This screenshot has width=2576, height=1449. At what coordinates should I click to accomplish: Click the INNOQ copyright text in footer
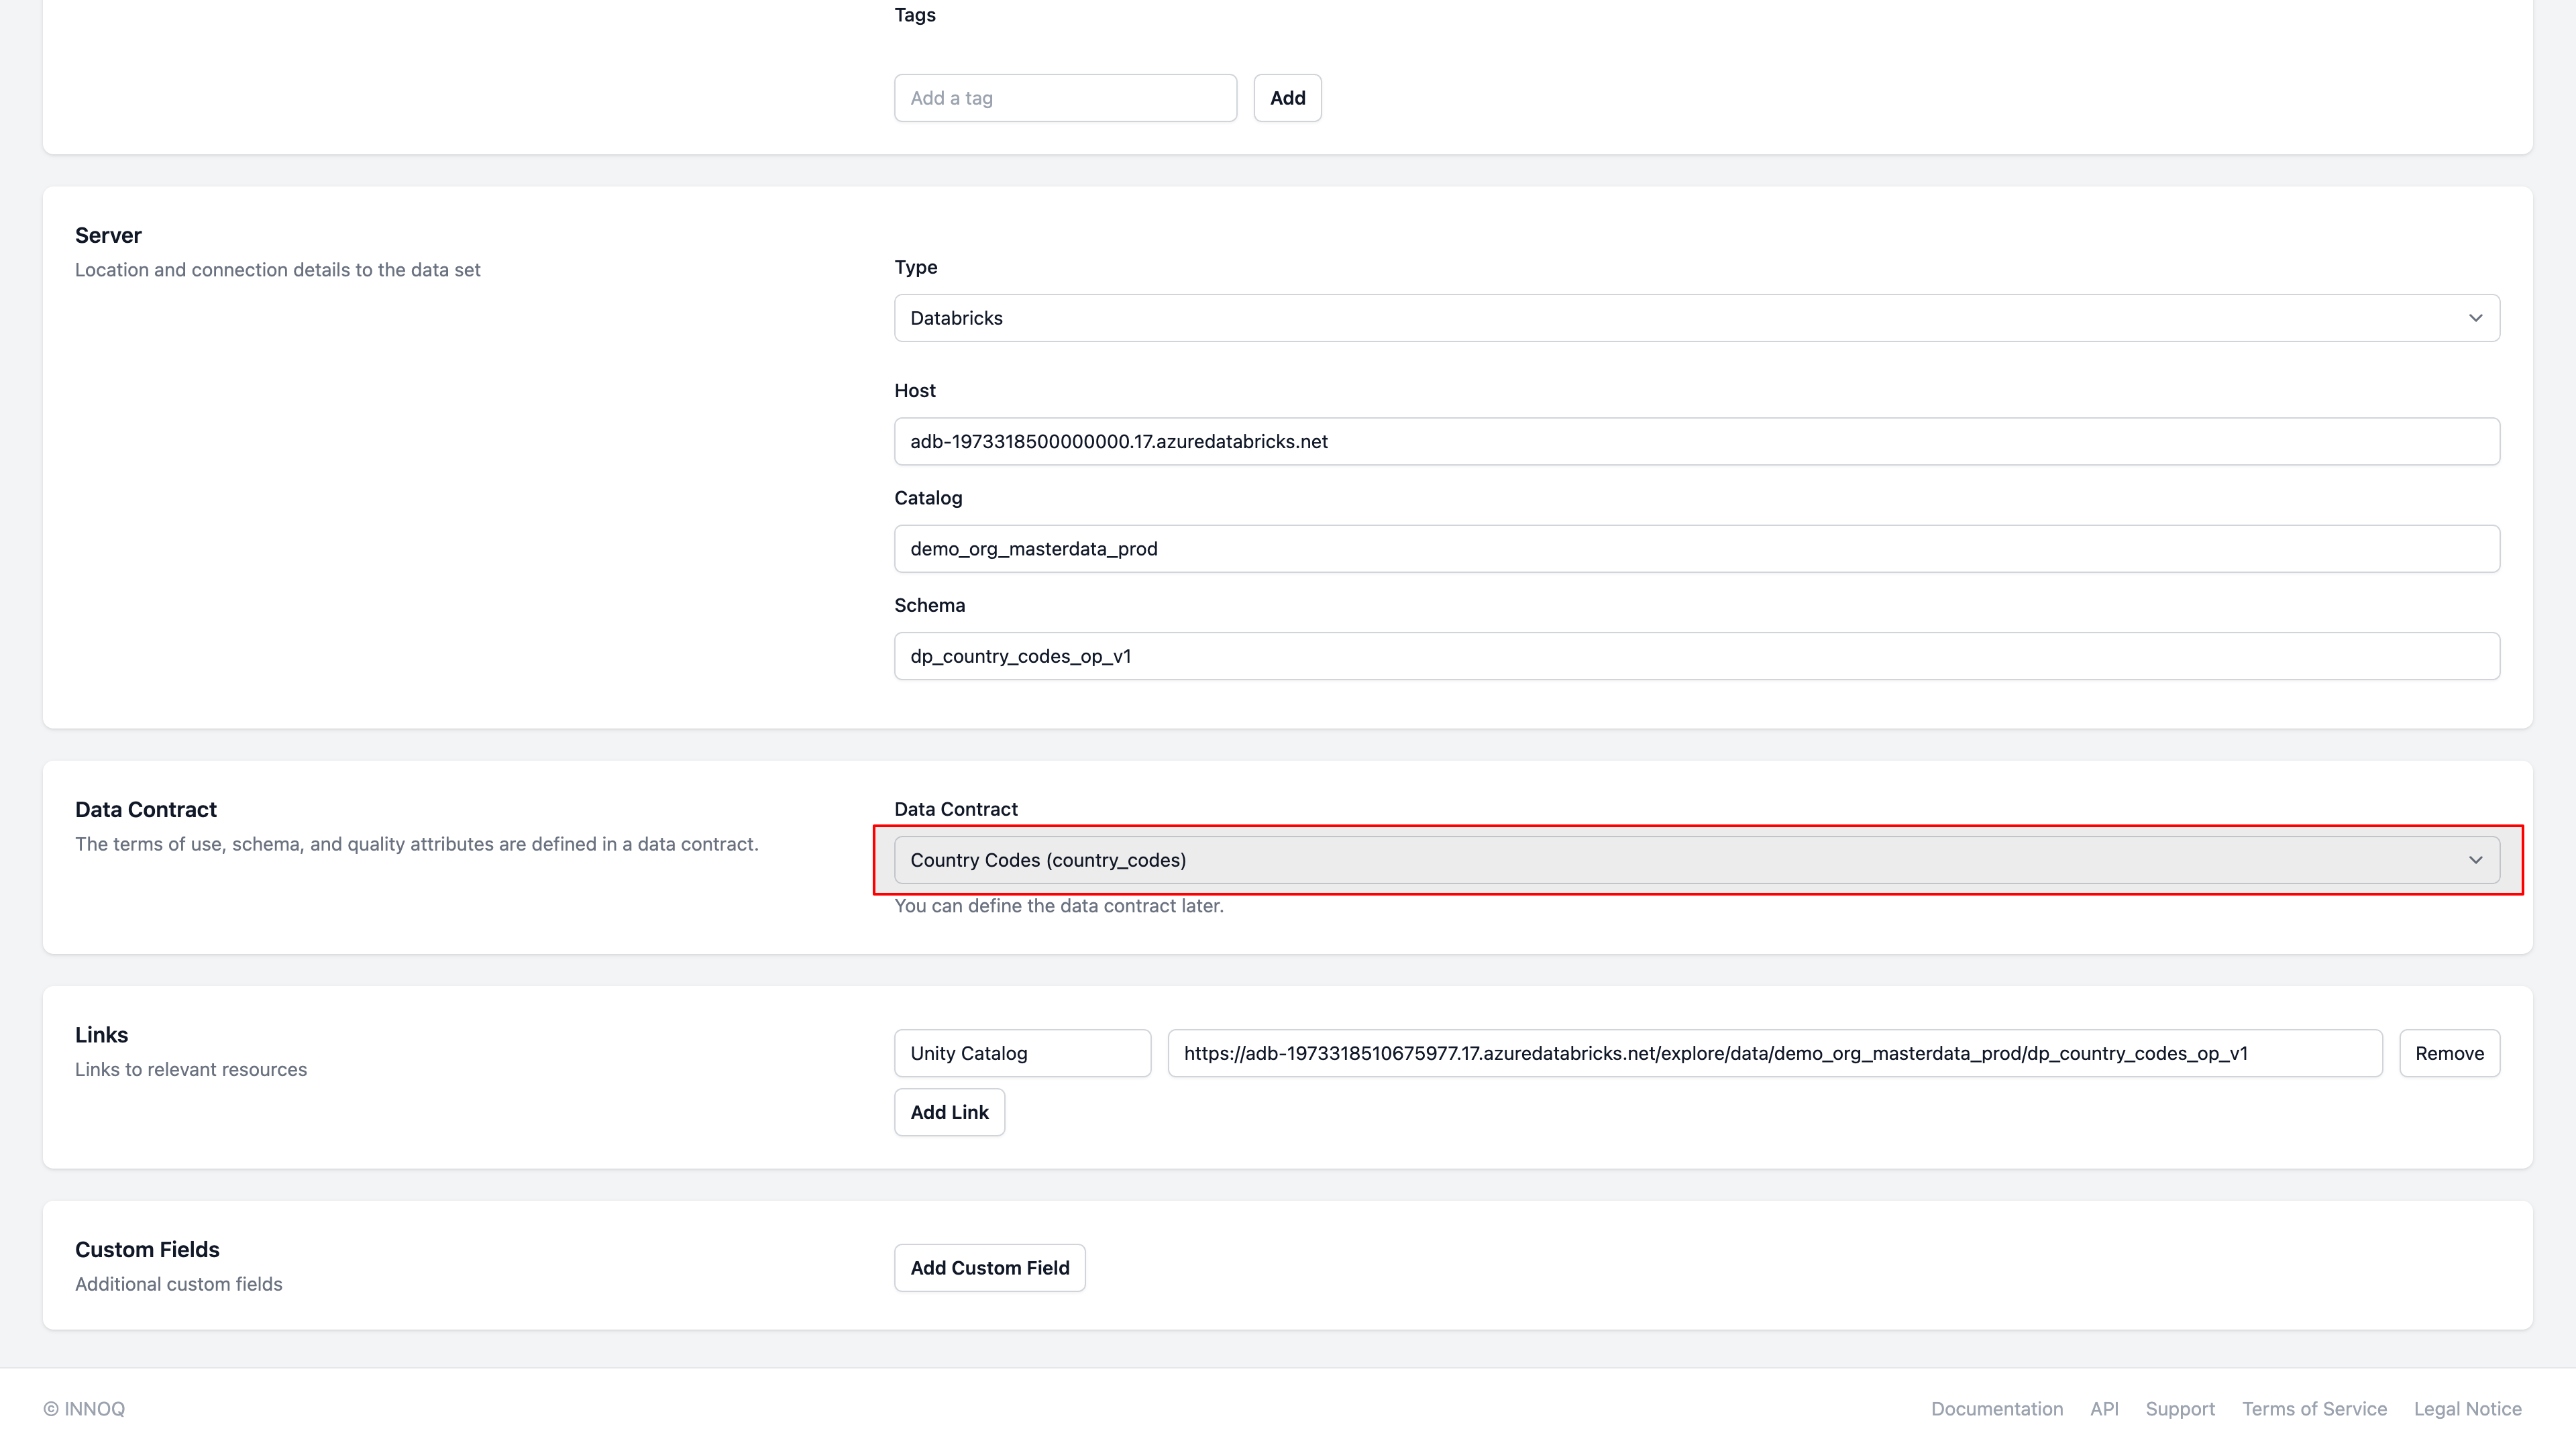[84, 1409]
